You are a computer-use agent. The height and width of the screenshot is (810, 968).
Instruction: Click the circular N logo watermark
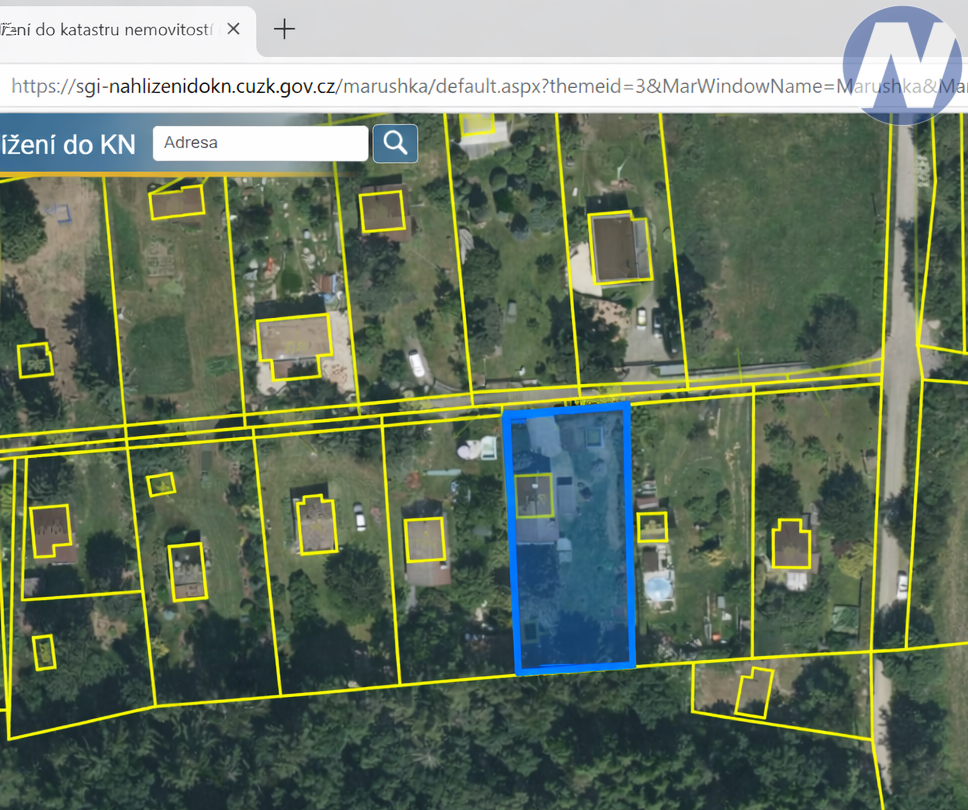[902, 63]
